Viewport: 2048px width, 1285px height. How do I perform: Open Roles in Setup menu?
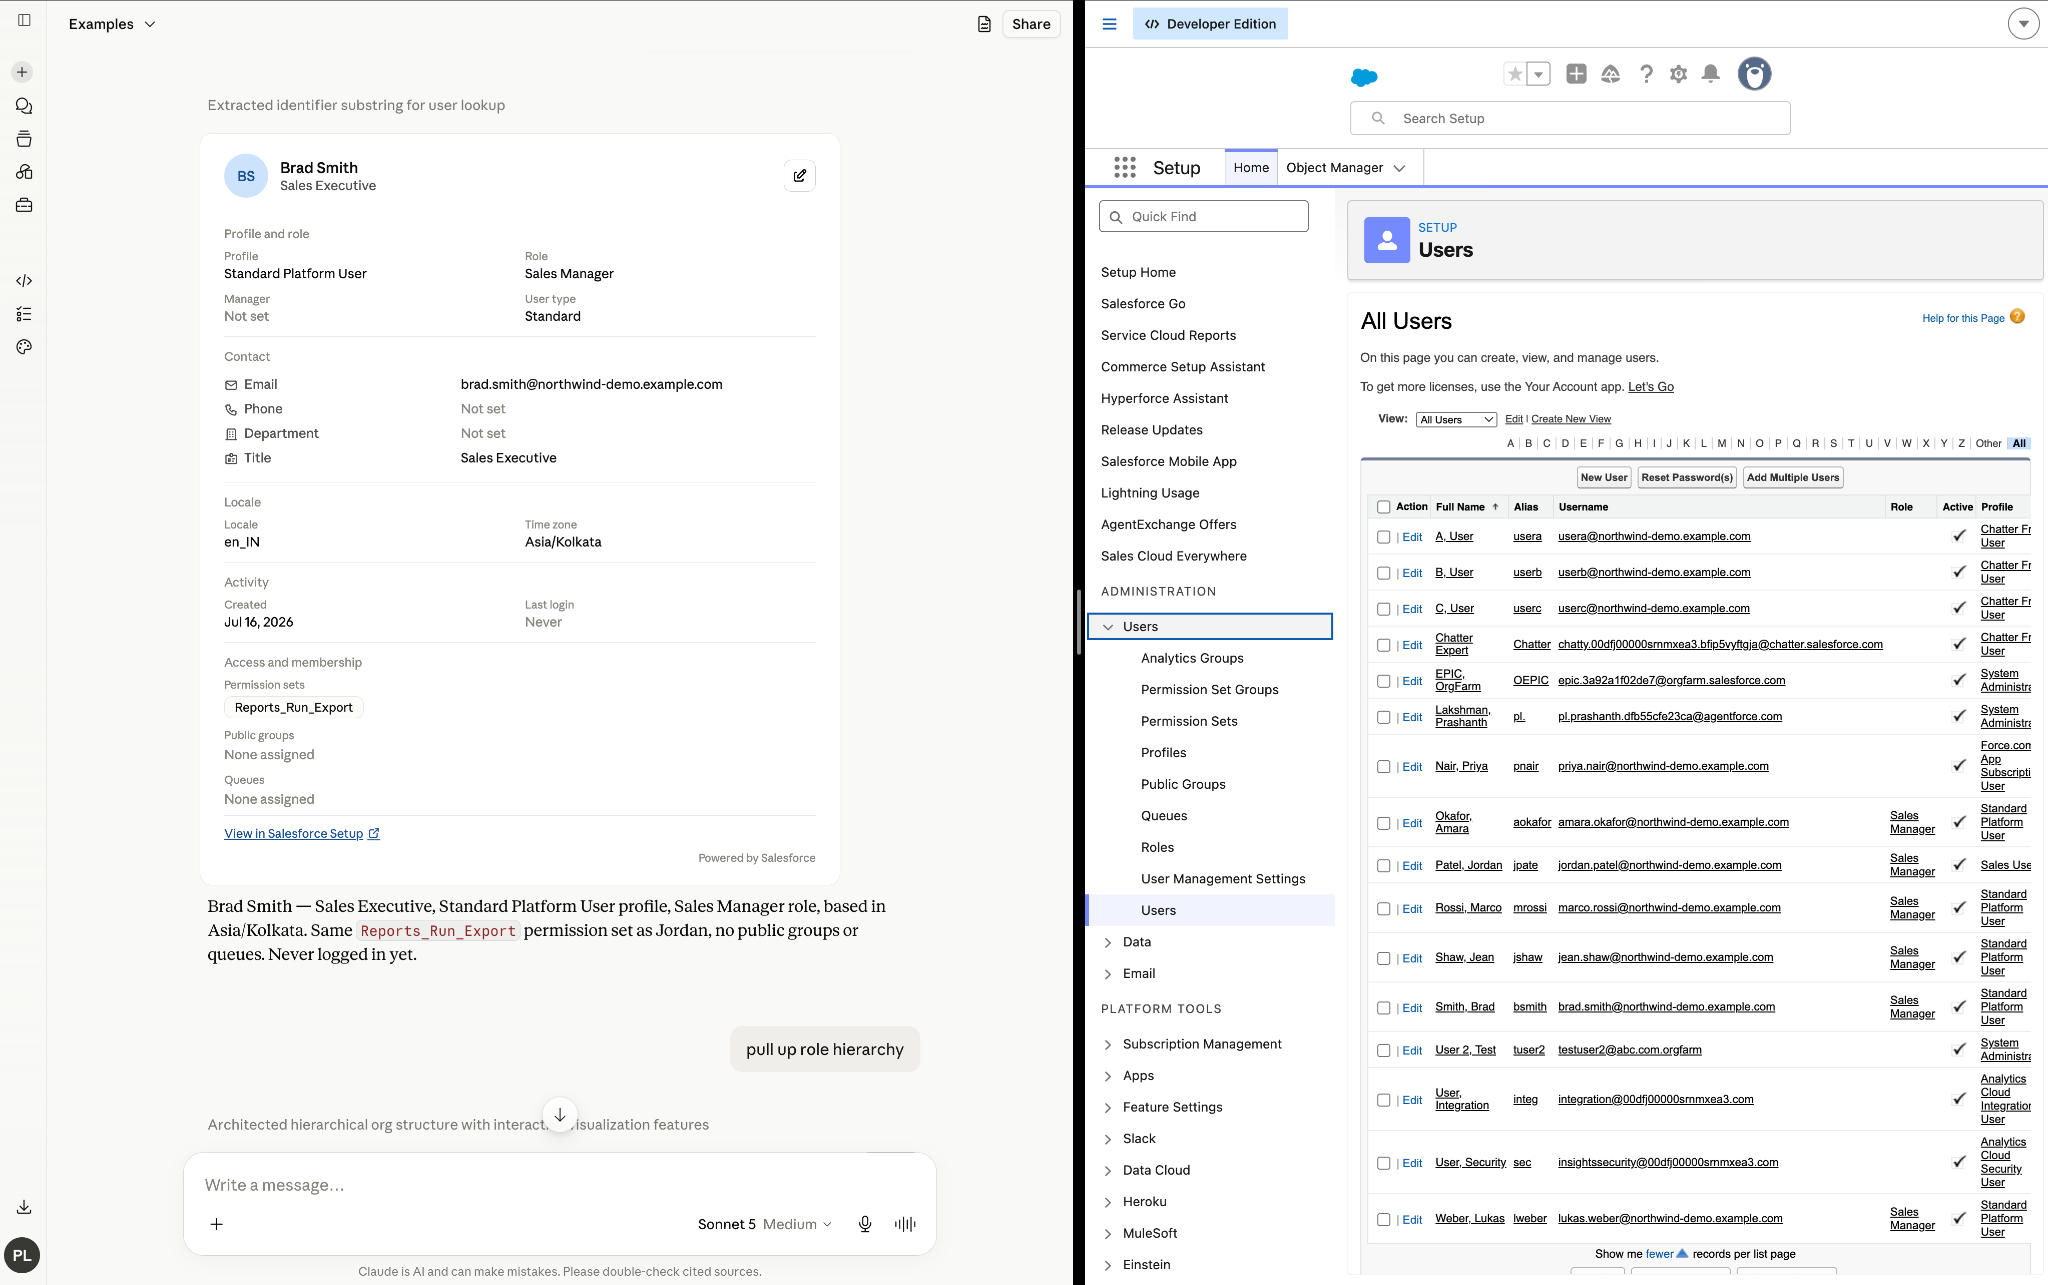[1157, 847]
